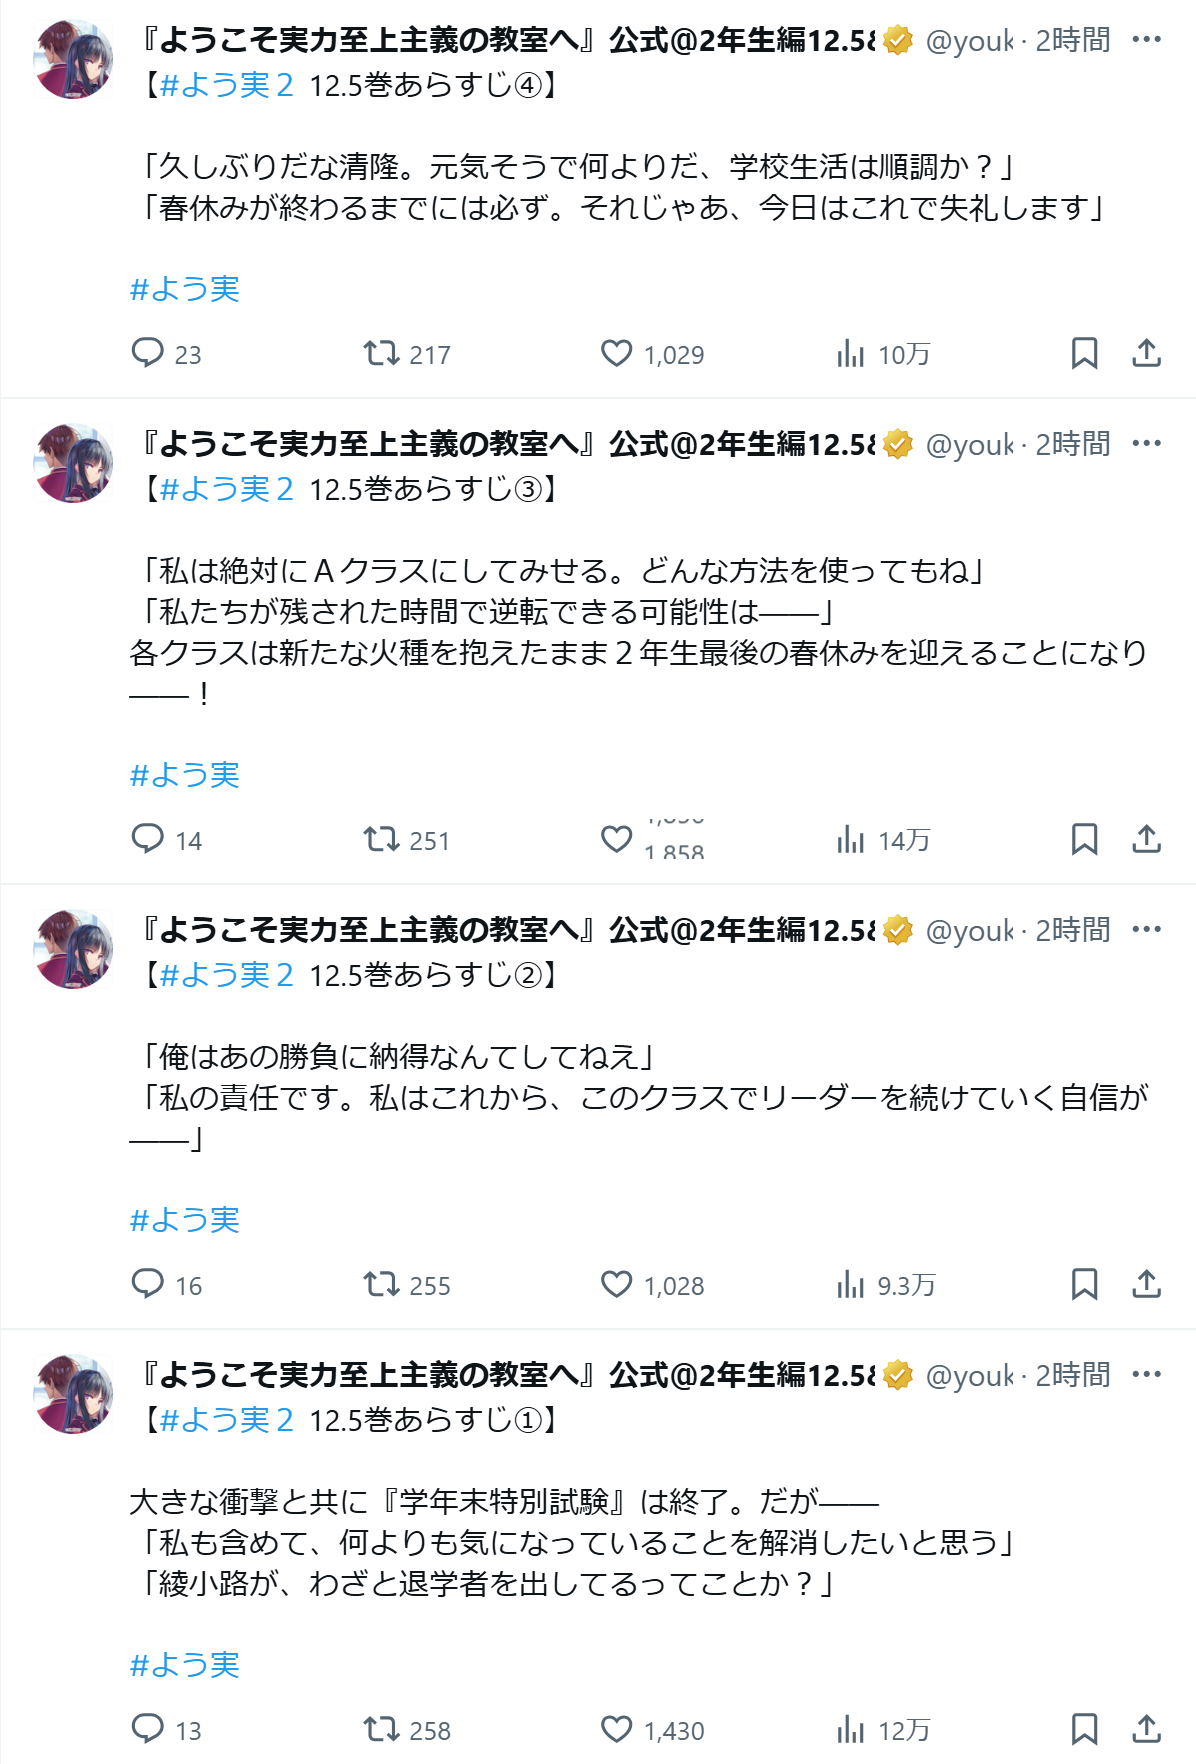Repost the あらすじ① post
Viewport: 1196px width, 1764px height.
point(381,1729)
